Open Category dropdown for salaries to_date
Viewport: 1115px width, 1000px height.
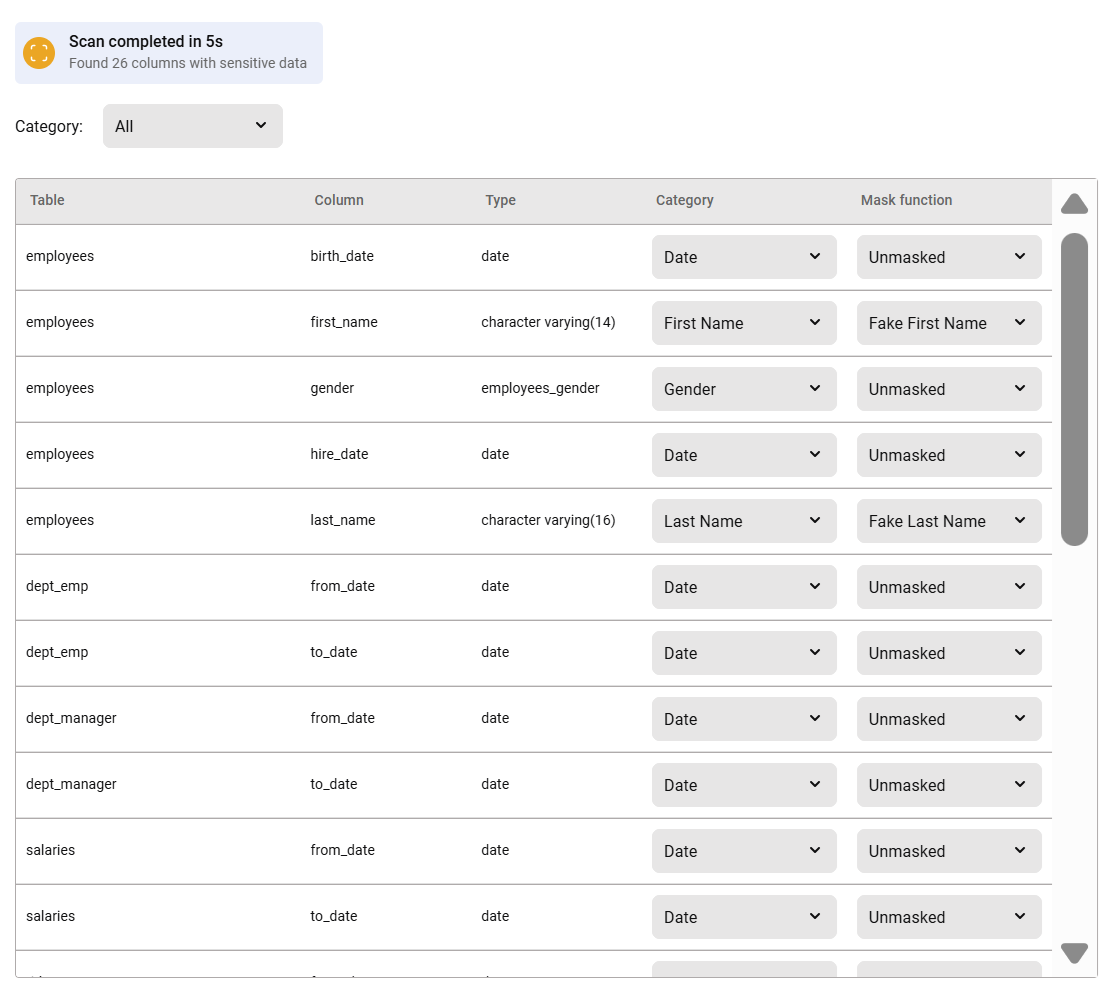[x=743, y=917]
